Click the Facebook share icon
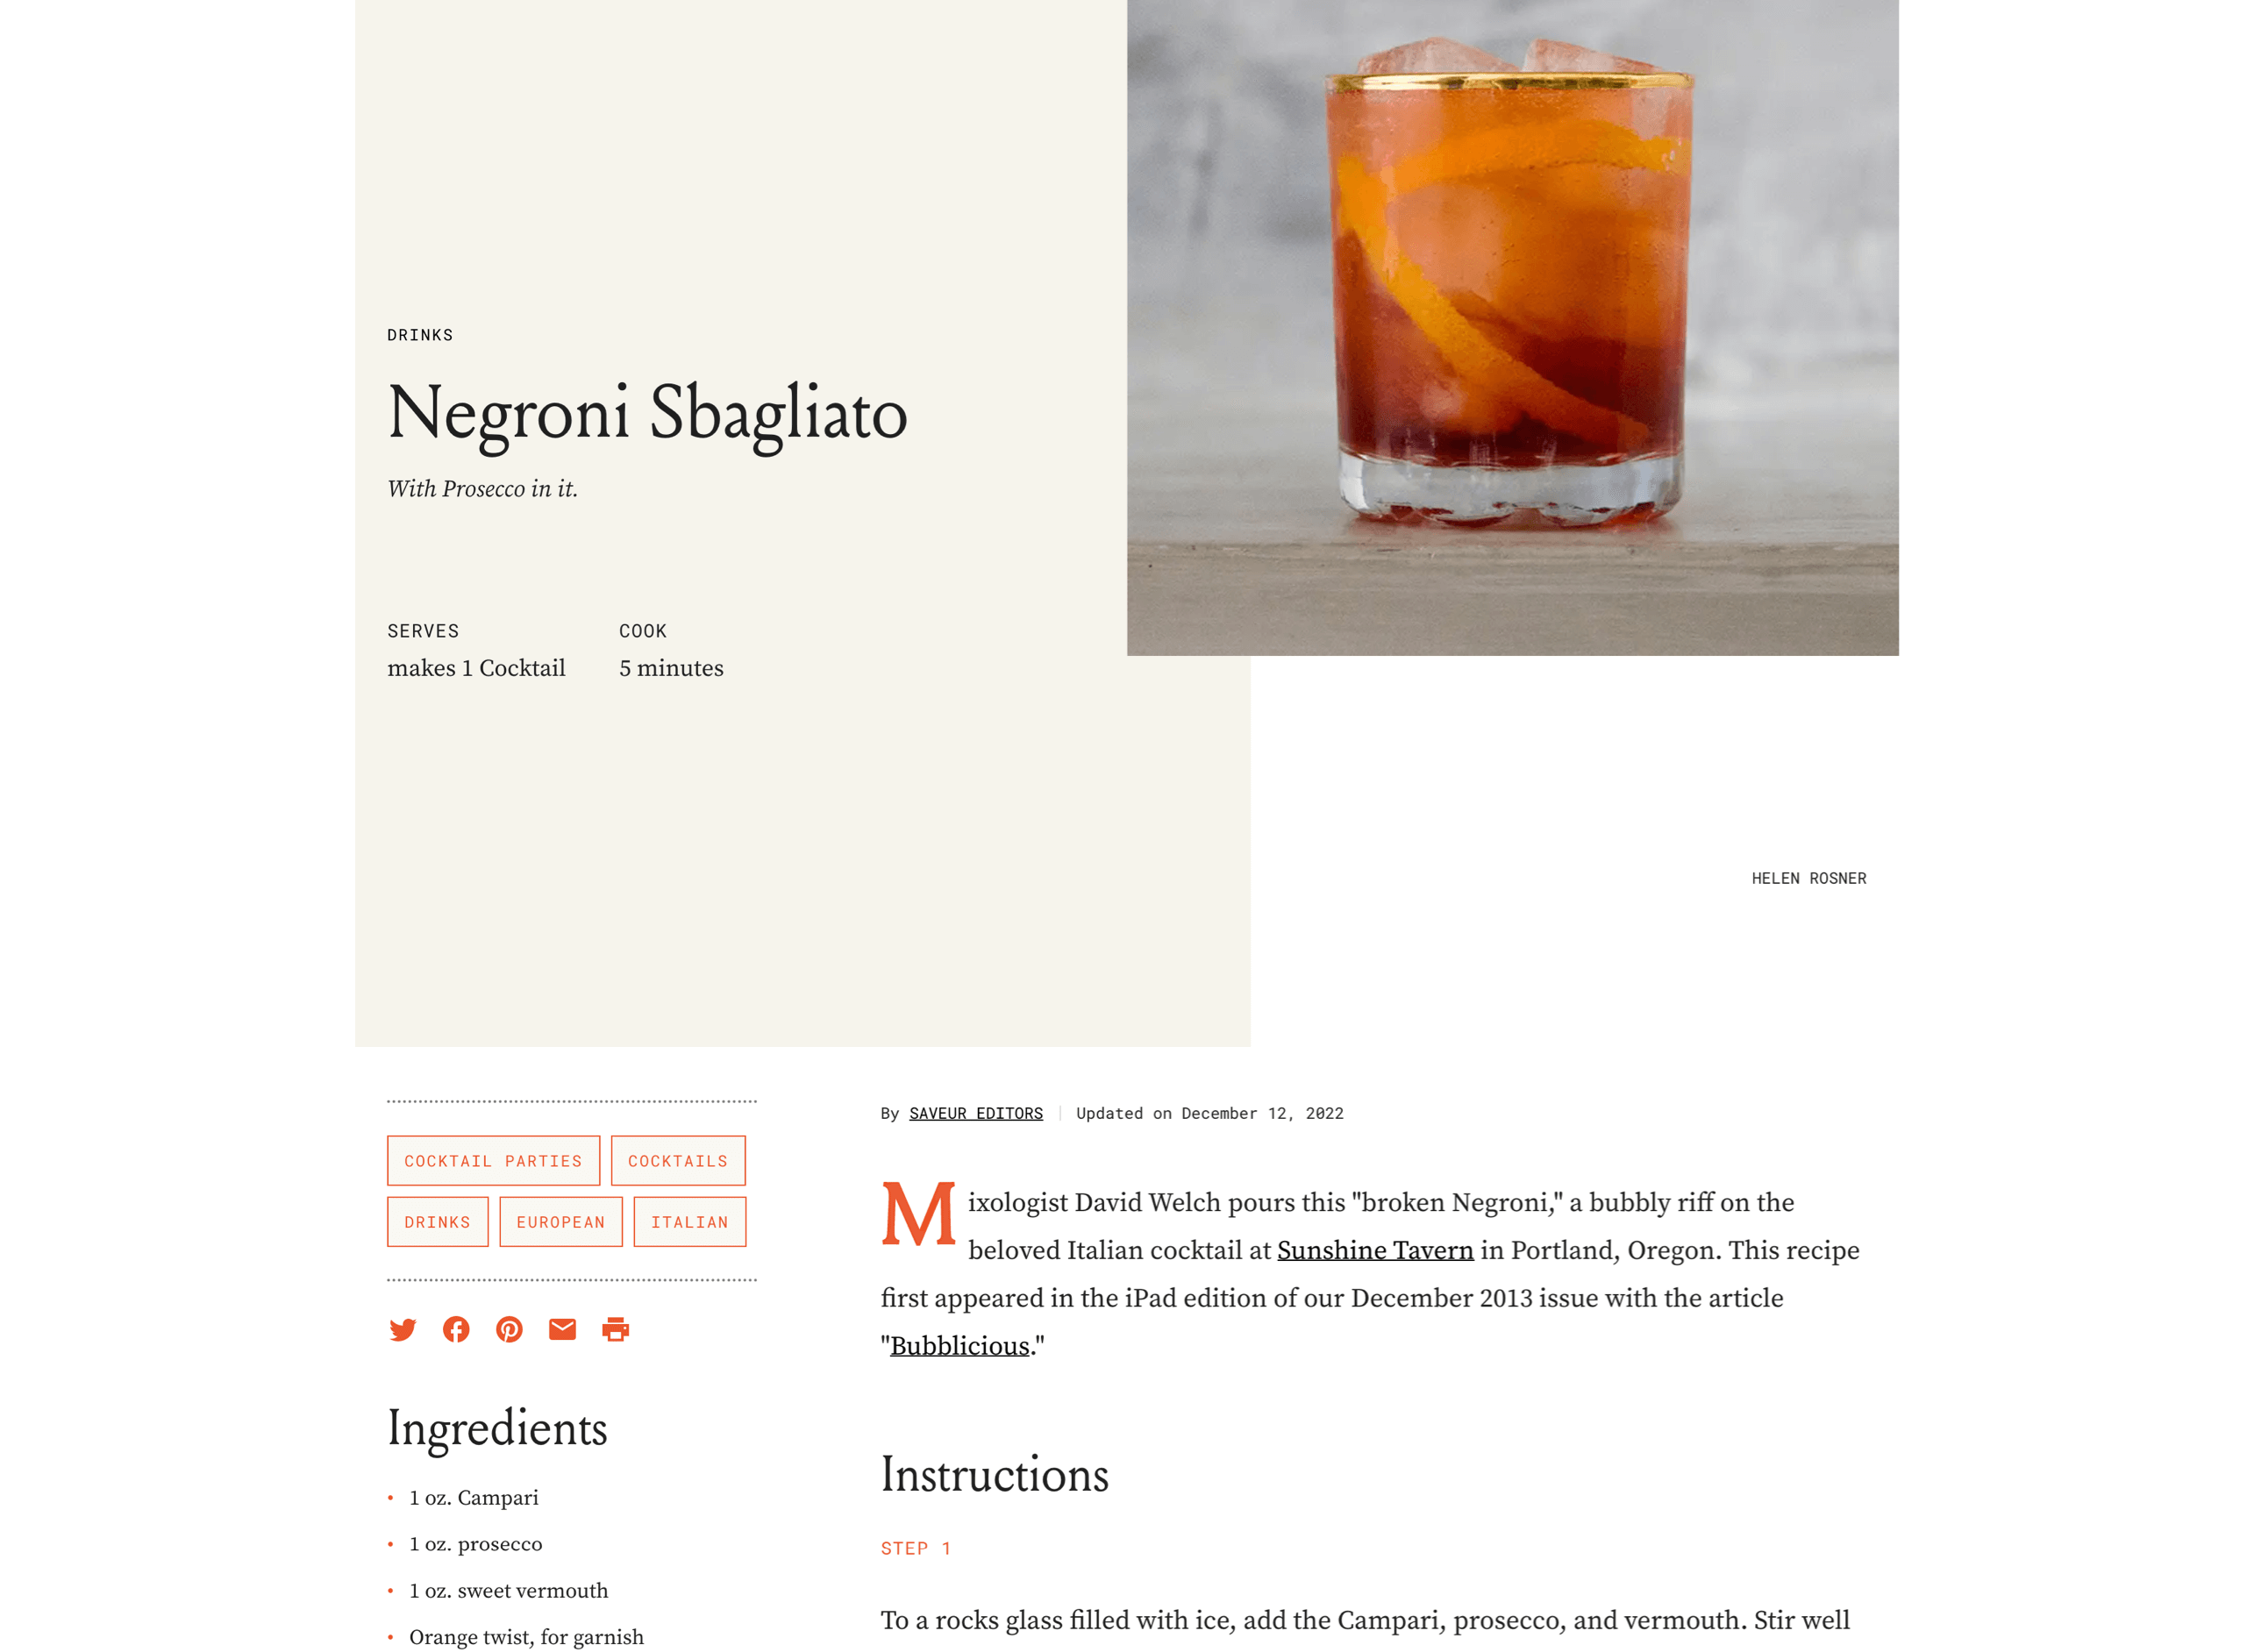The image size is (2254, 1652). coord(455,1328)
